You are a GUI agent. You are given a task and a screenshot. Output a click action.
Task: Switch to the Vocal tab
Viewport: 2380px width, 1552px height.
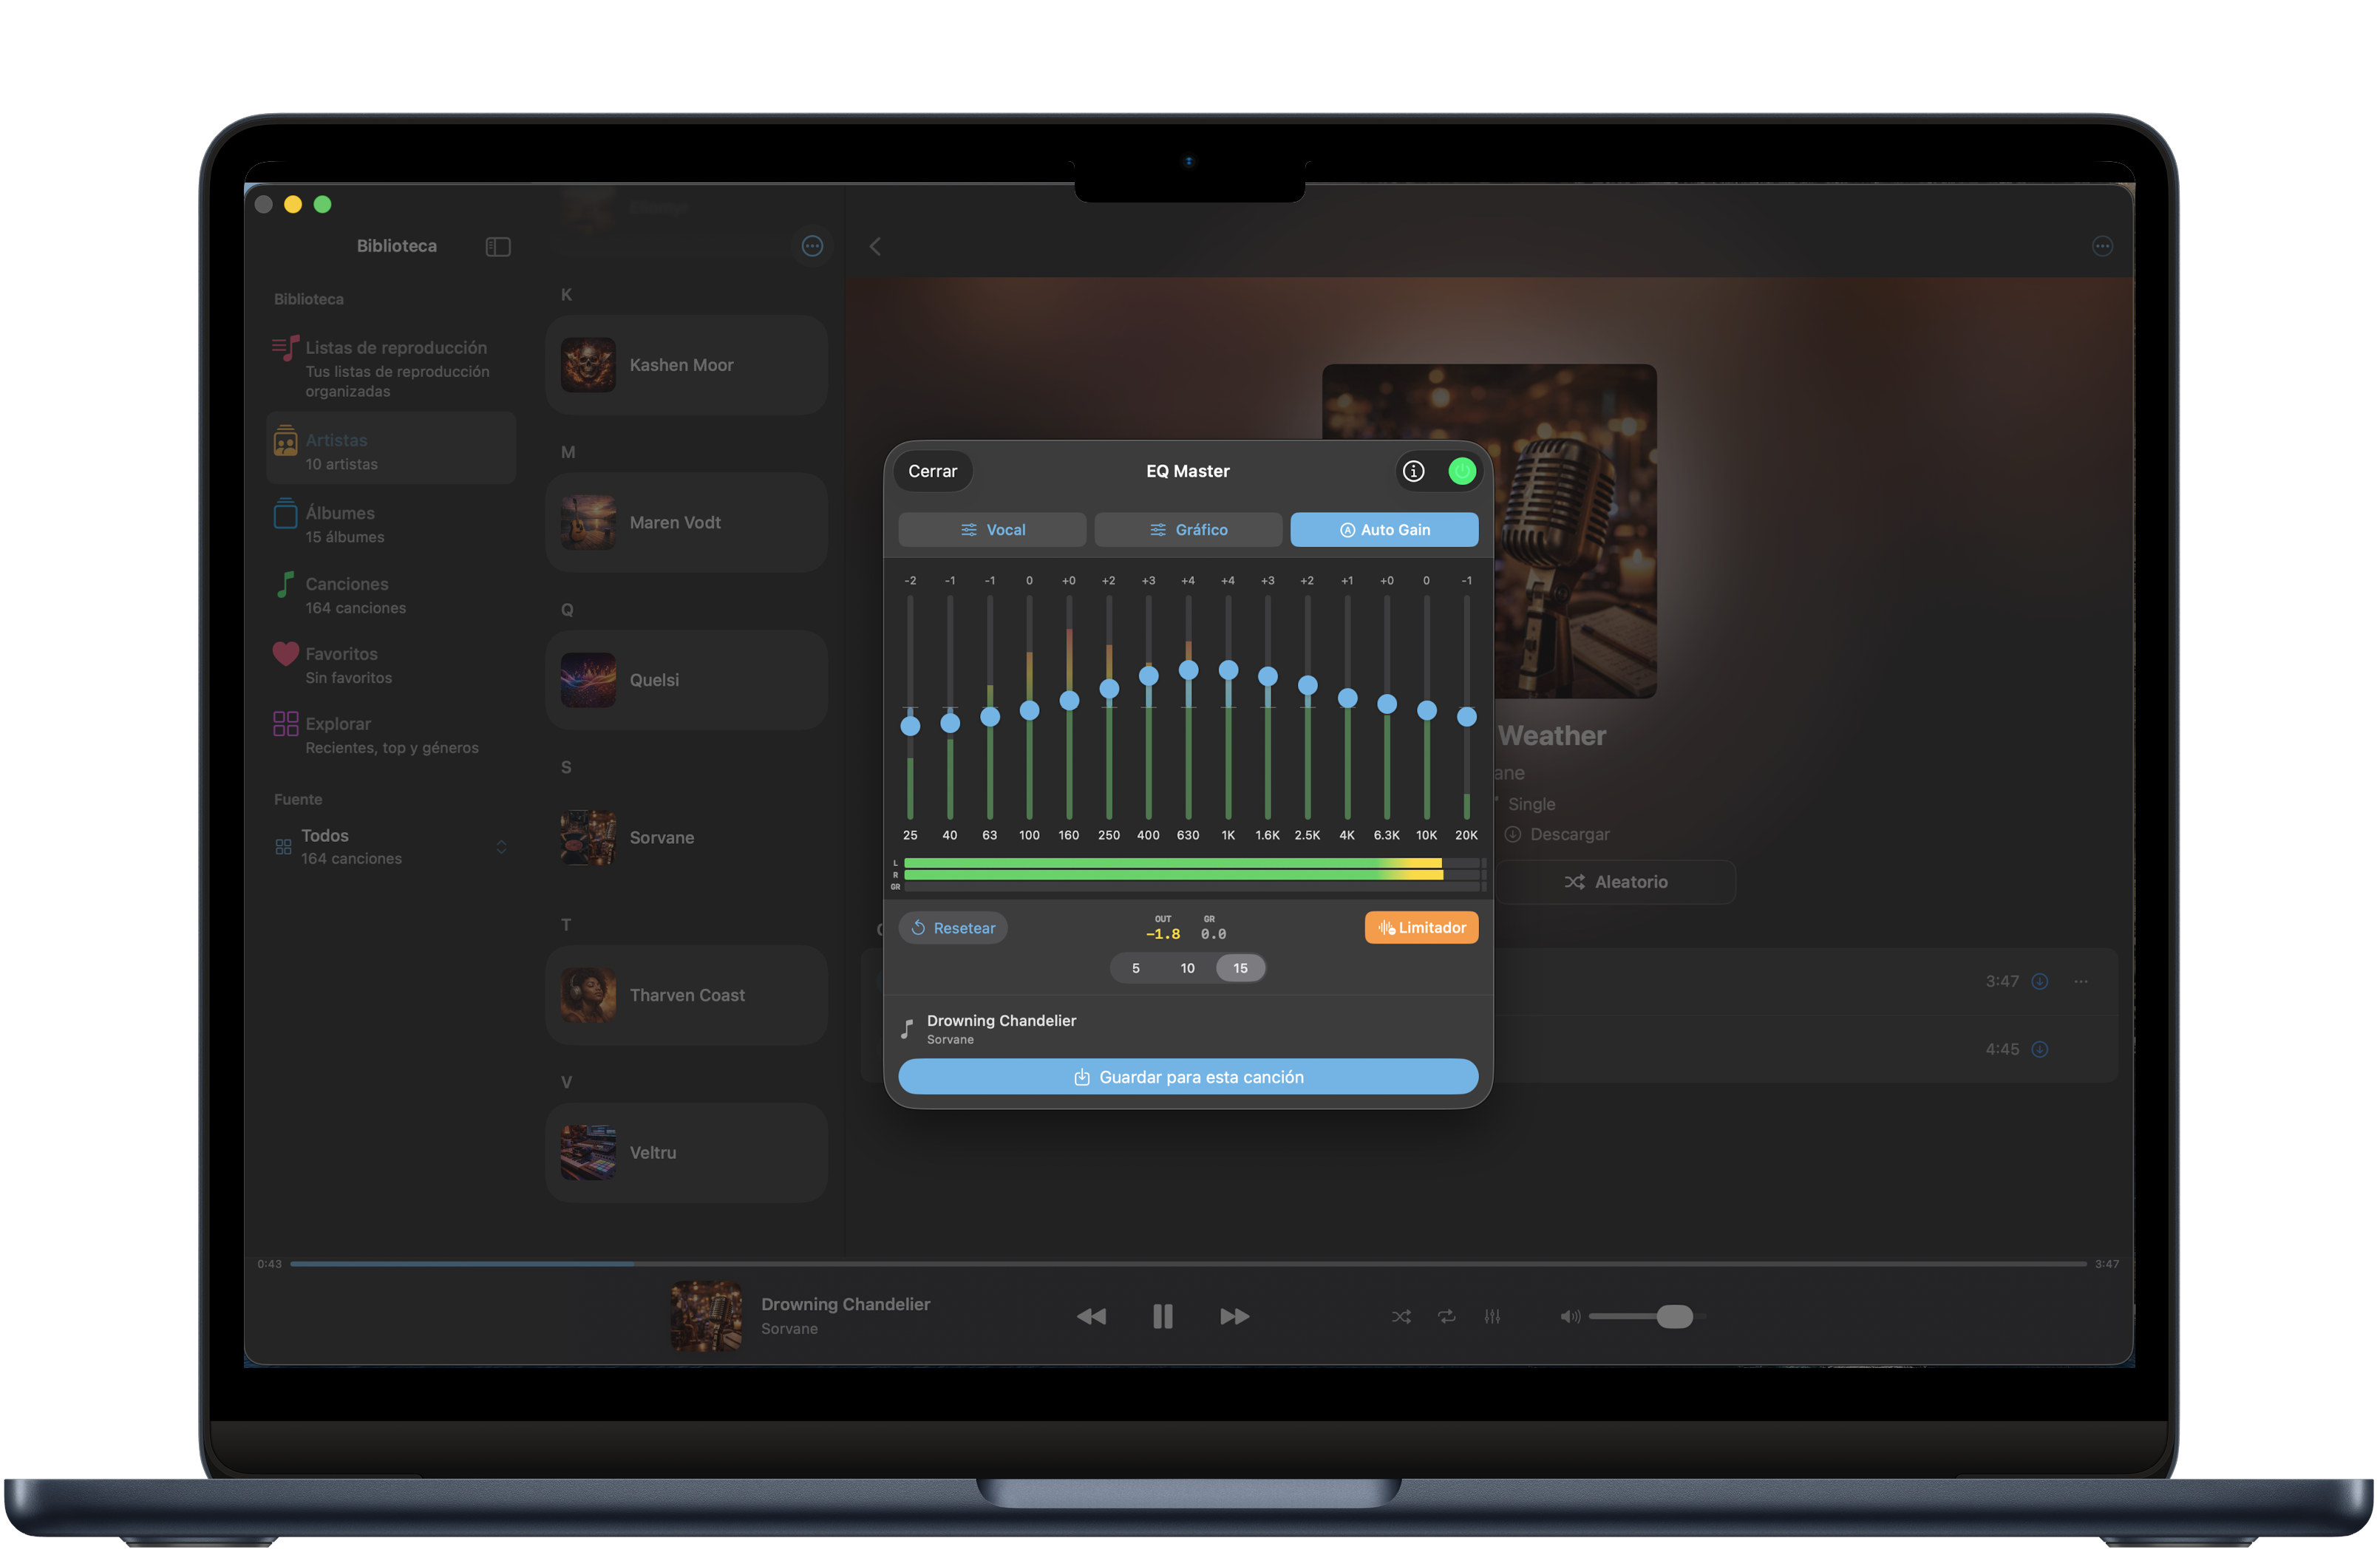click(x=992, y=530)
